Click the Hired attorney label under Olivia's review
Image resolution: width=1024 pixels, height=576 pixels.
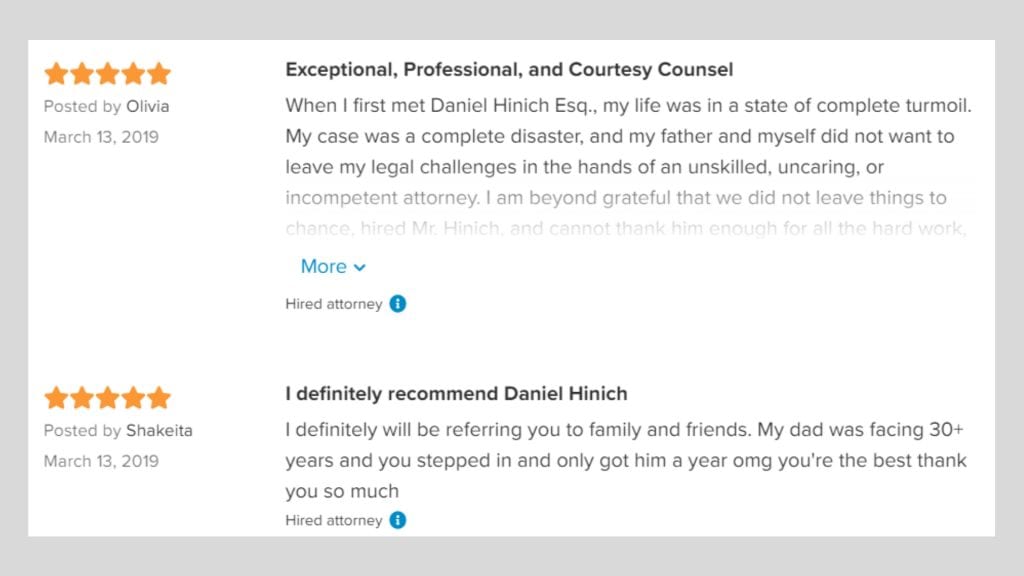[334, 304]
